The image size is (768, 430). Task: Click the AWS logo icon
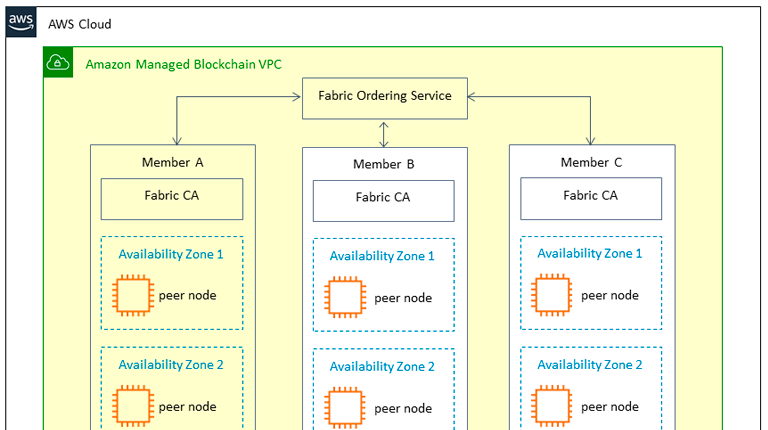pos(21,22)
